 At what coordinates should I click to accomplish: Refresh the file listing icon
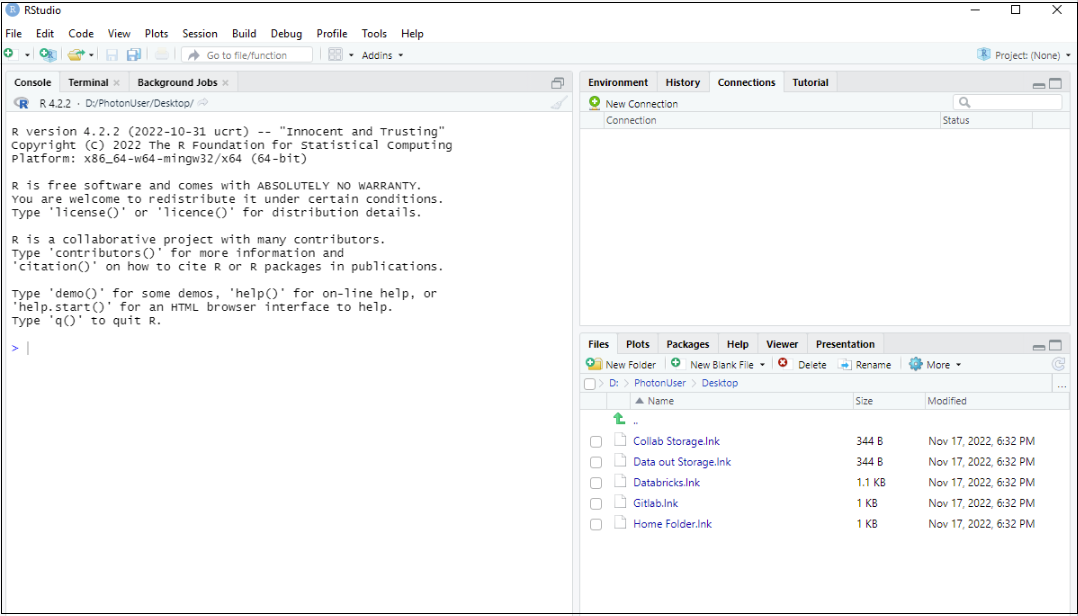pyautogui.click(x=1058, y=364)
